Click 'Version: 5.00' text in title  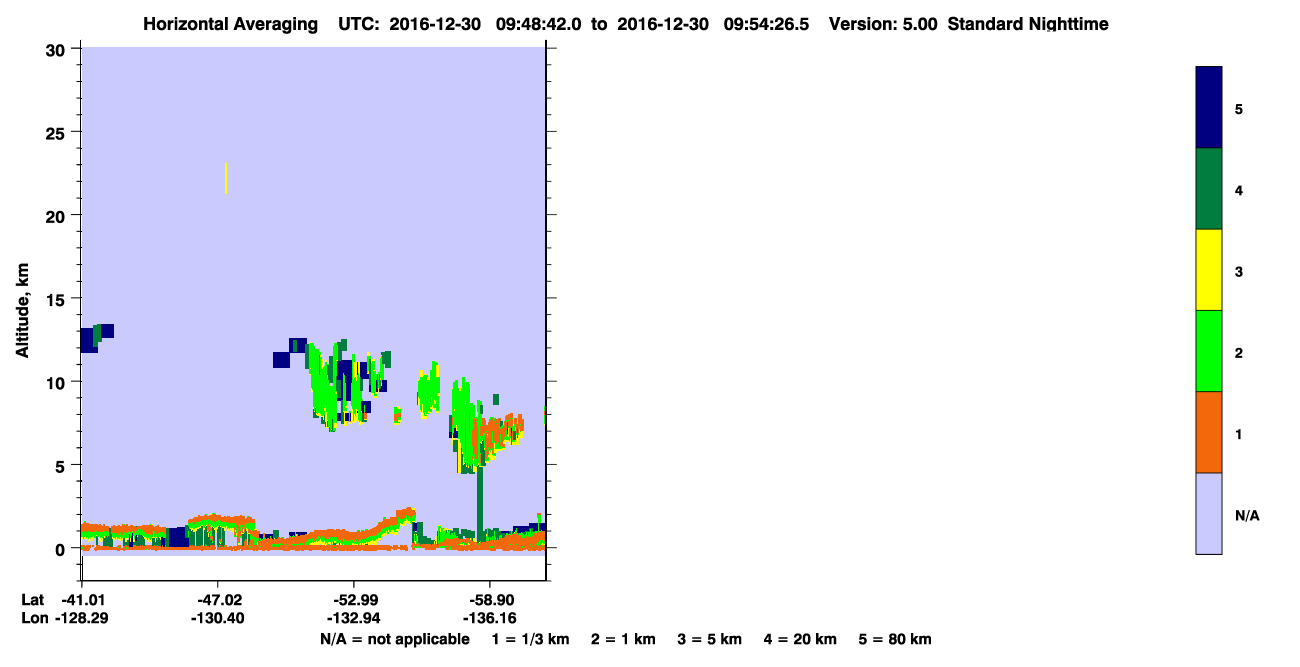(x=883, y=24)
